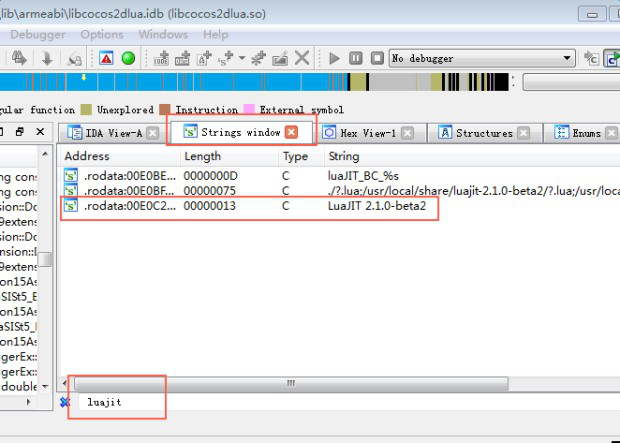Viewport: 620px width, 443px height.
Task: Close the left functions panel
Action: [40, 132]
